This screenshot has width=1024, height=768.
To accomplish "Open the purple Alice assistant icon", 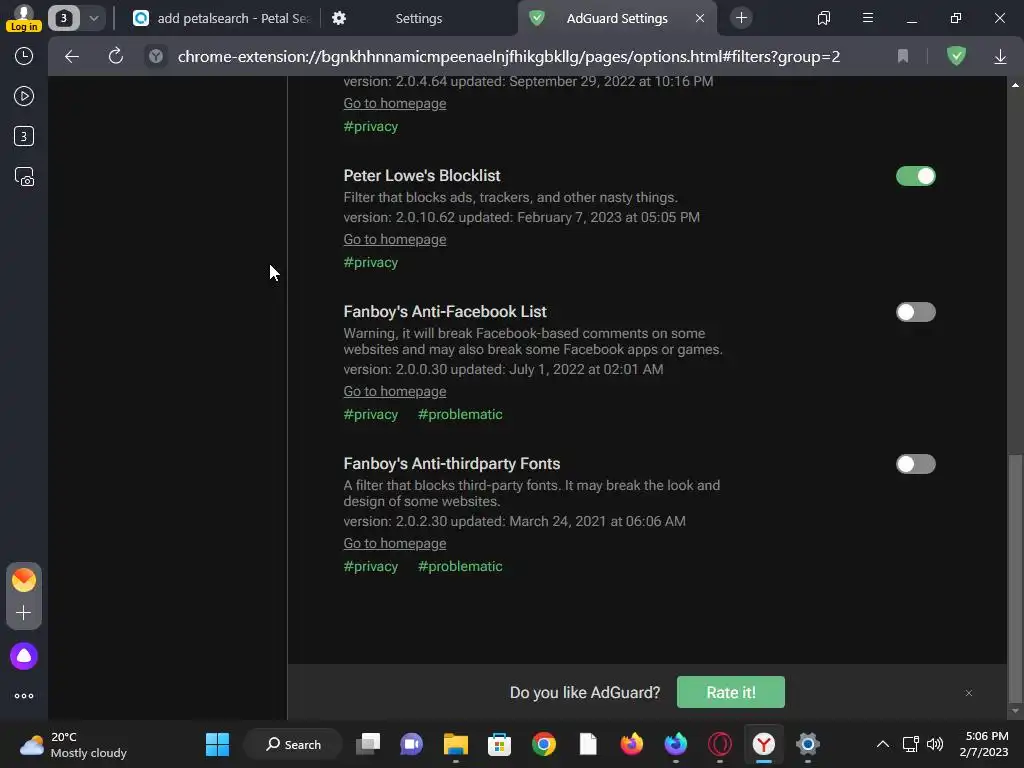I will [x=24, y=656].
